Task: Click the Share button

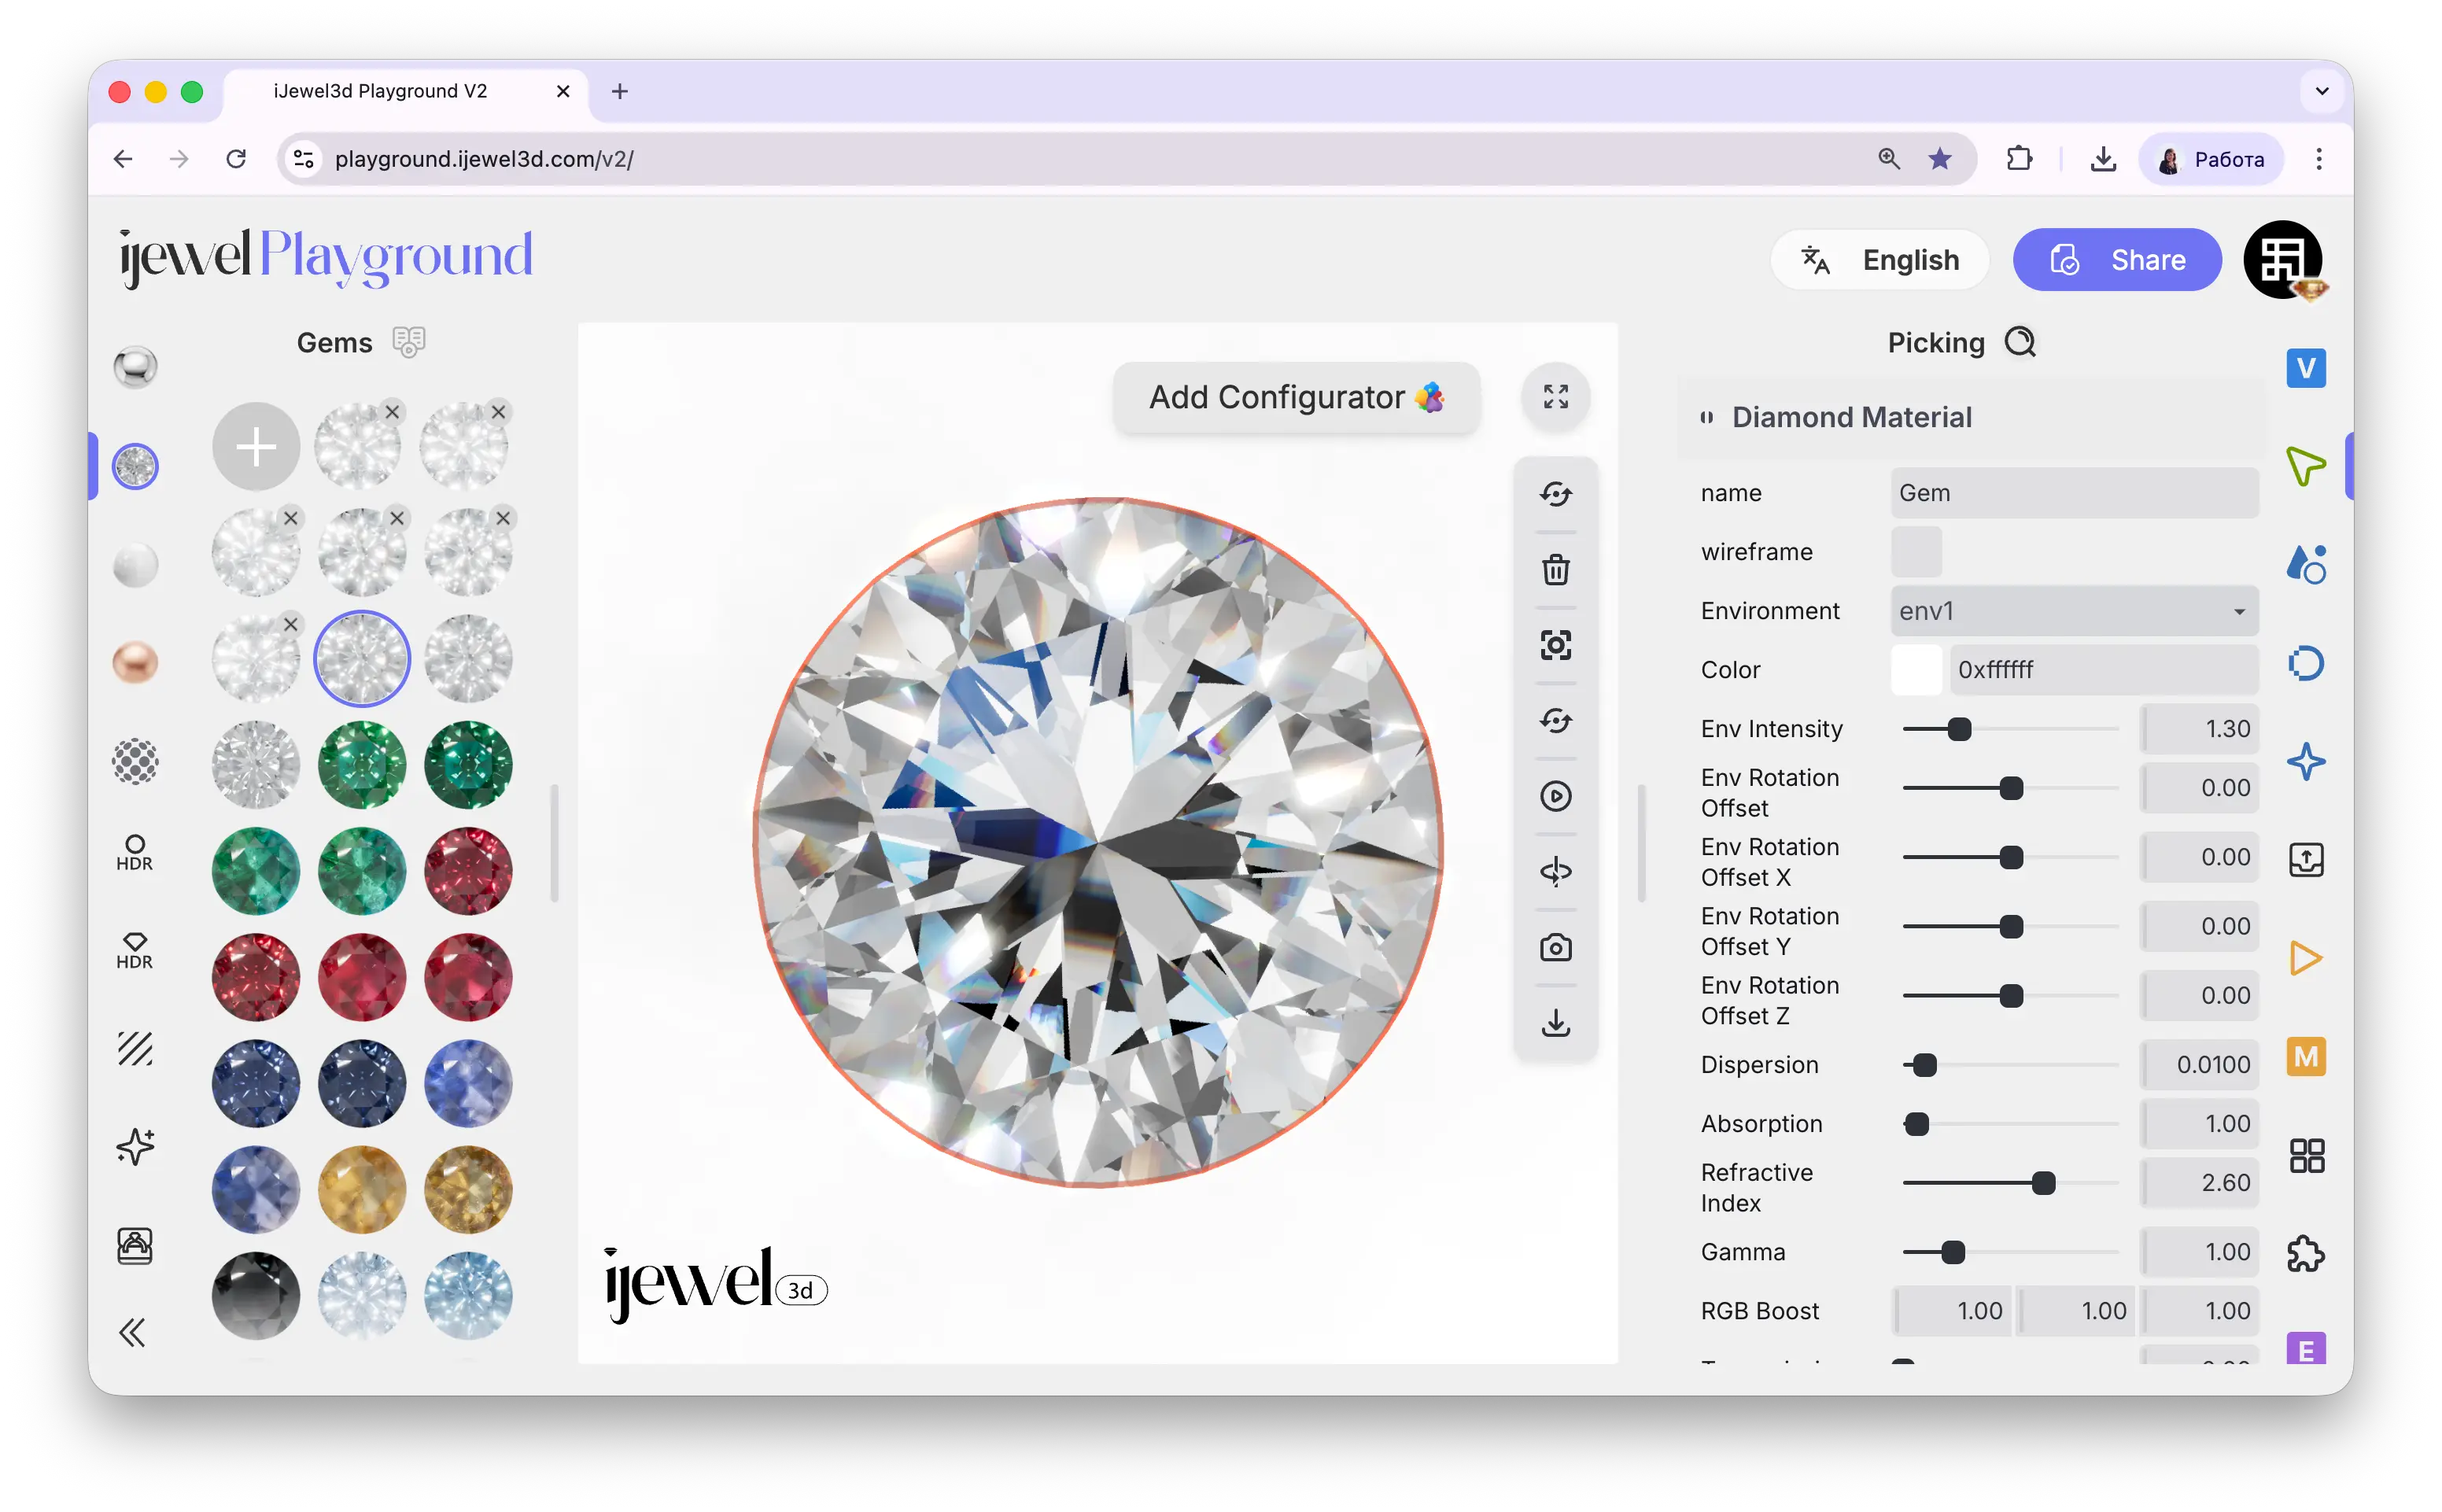Action: 2116,260
